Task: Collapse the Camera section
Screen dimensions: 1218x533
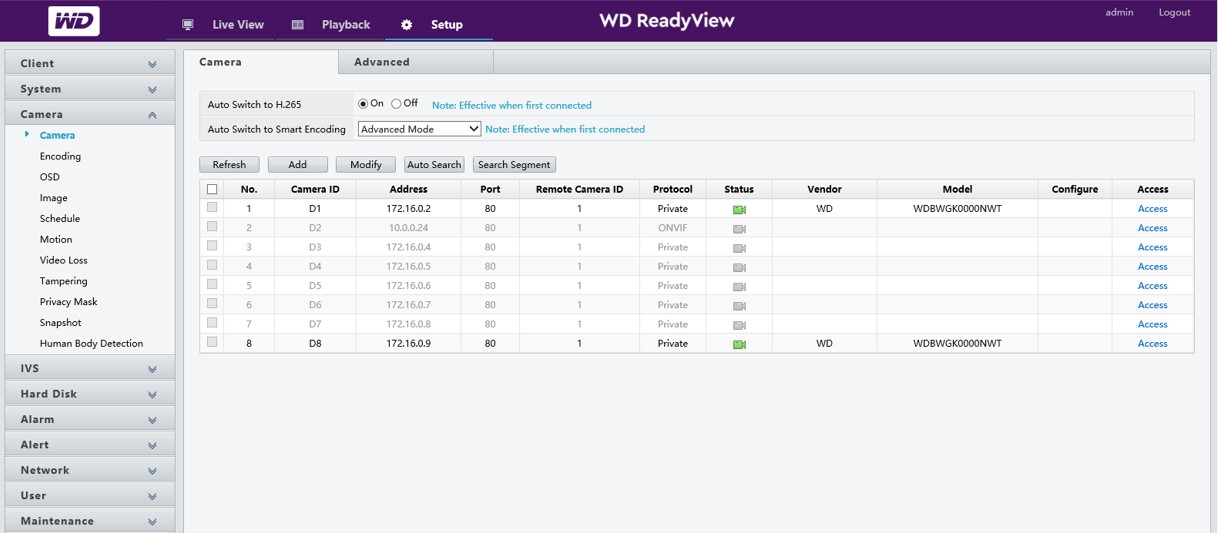Action: (90, 114)
